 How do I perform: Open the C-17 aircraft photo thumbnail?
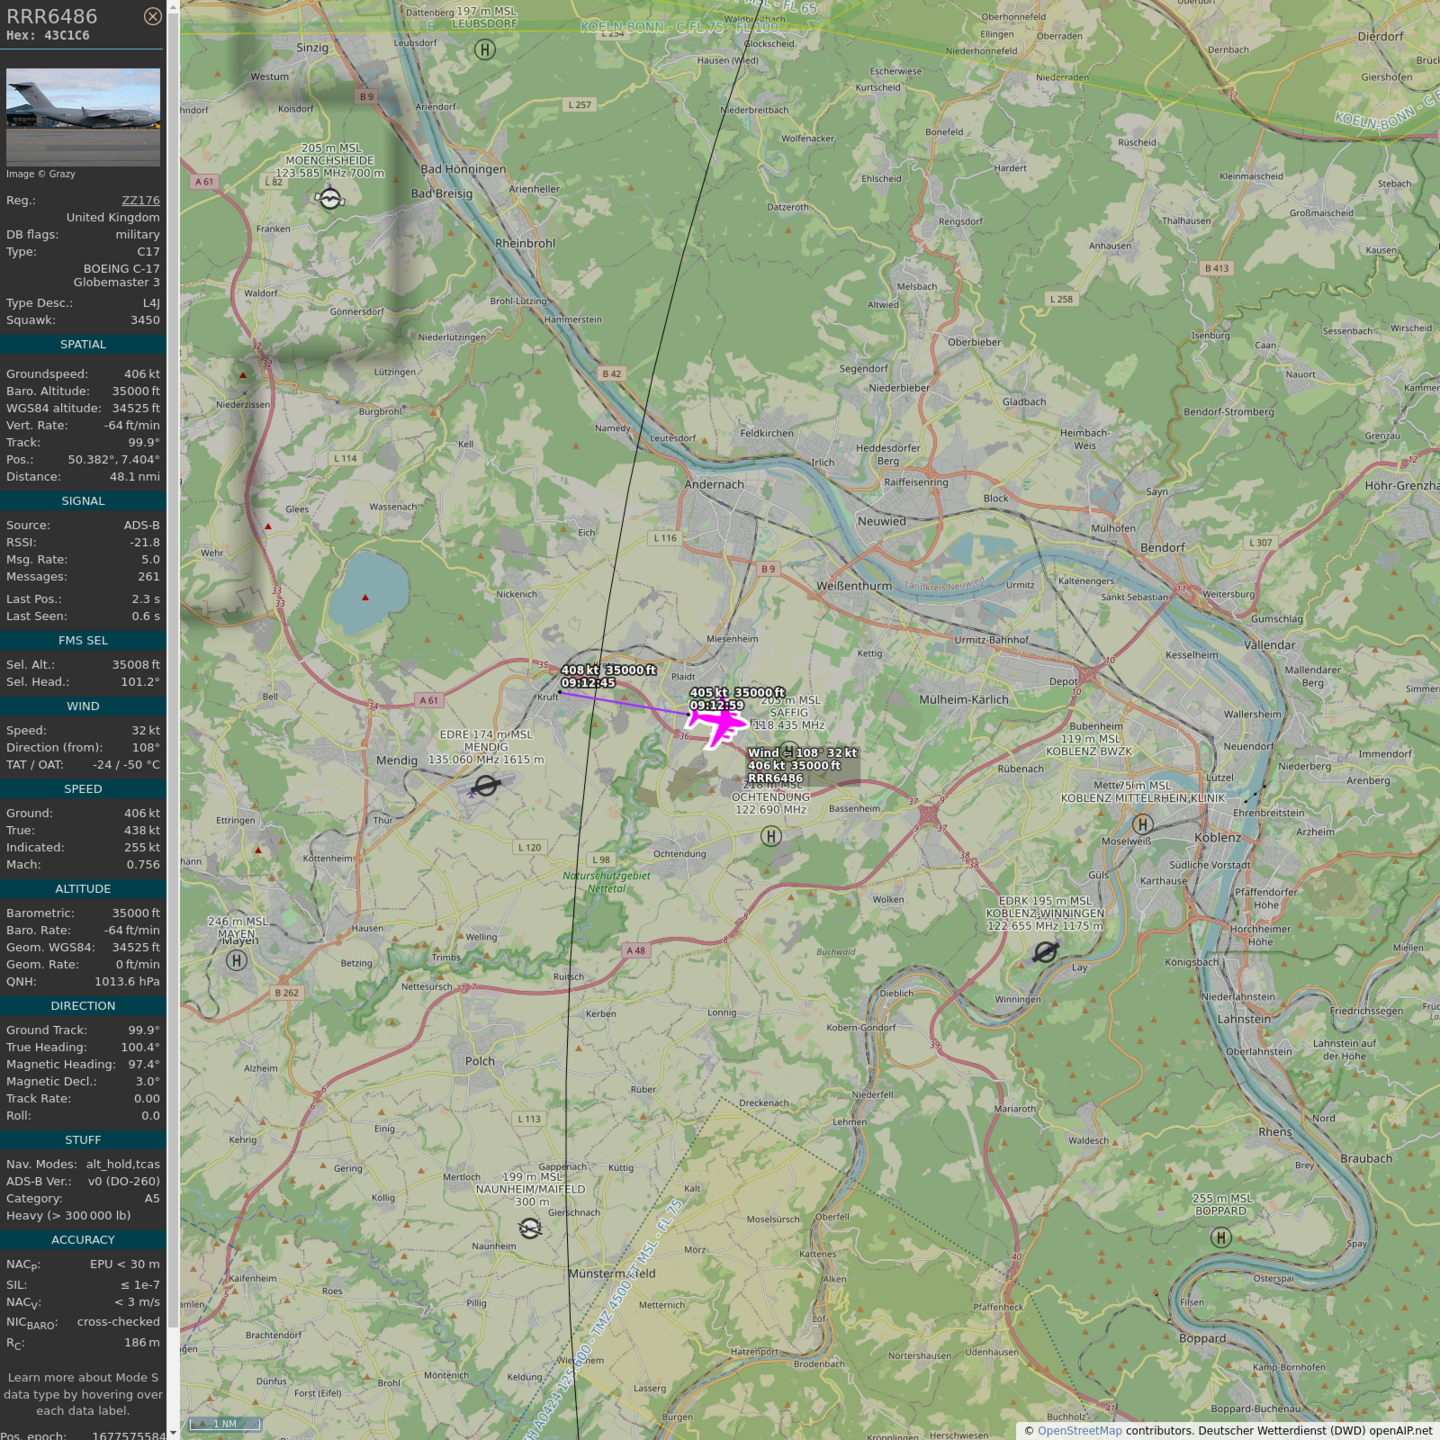tap(83, 116)
